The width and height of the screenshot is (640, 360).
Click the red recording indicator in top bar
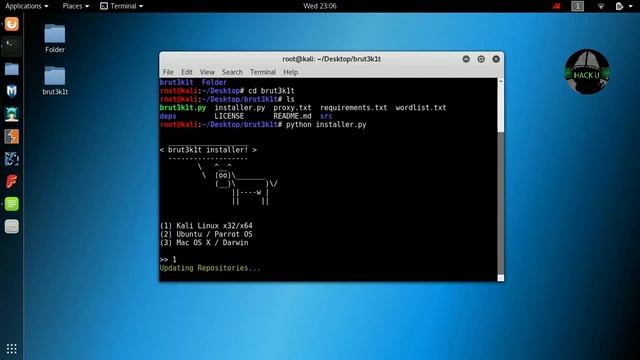[x=556, y=6]
